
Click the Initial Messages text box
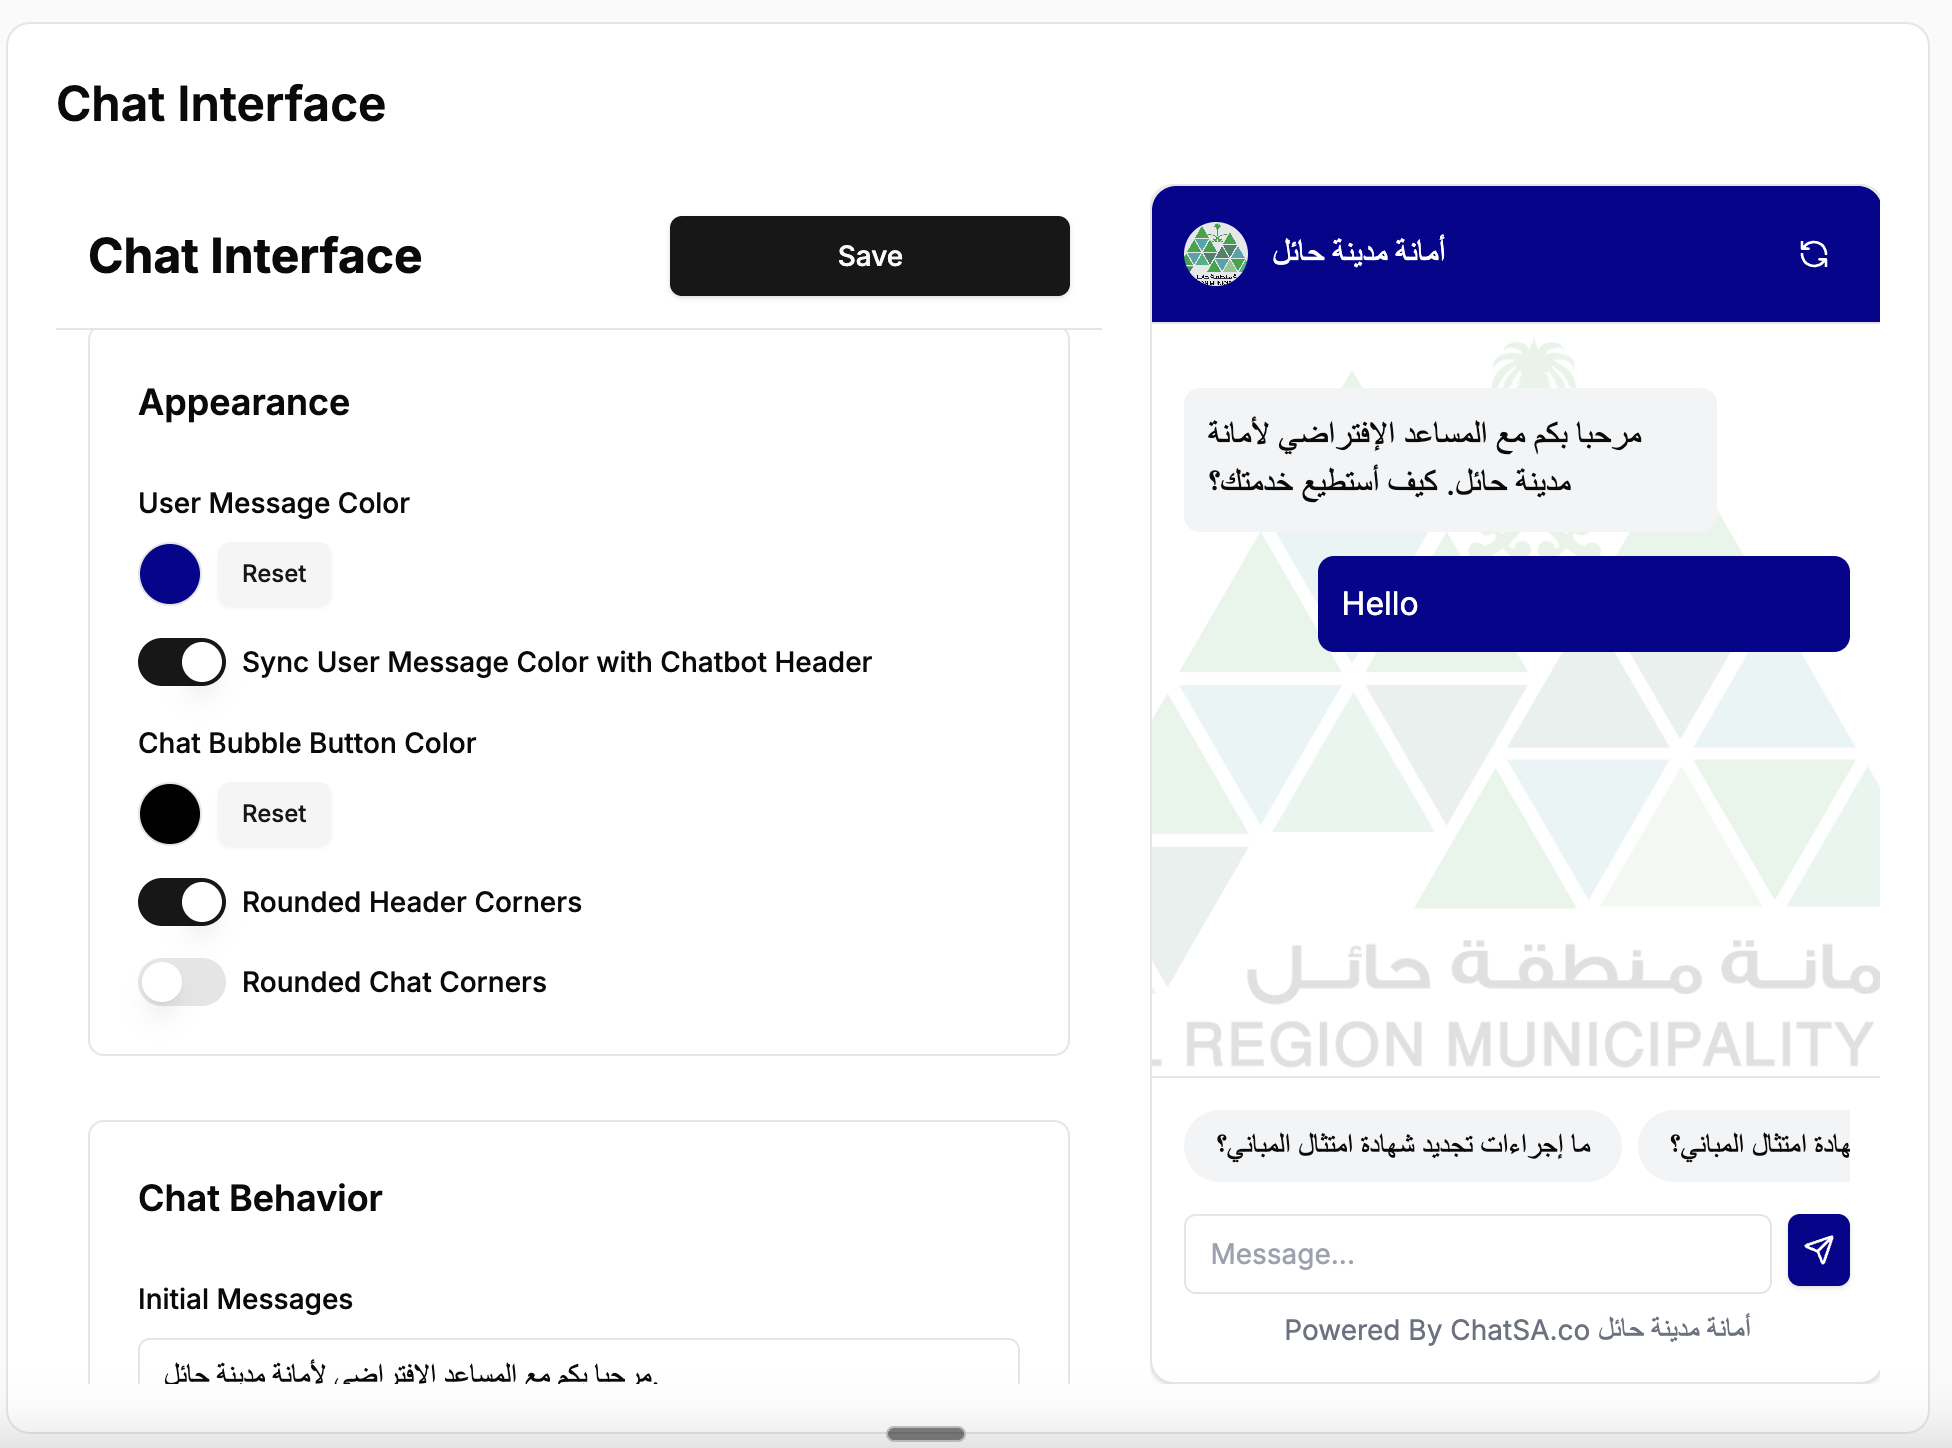click(579, 1362)
